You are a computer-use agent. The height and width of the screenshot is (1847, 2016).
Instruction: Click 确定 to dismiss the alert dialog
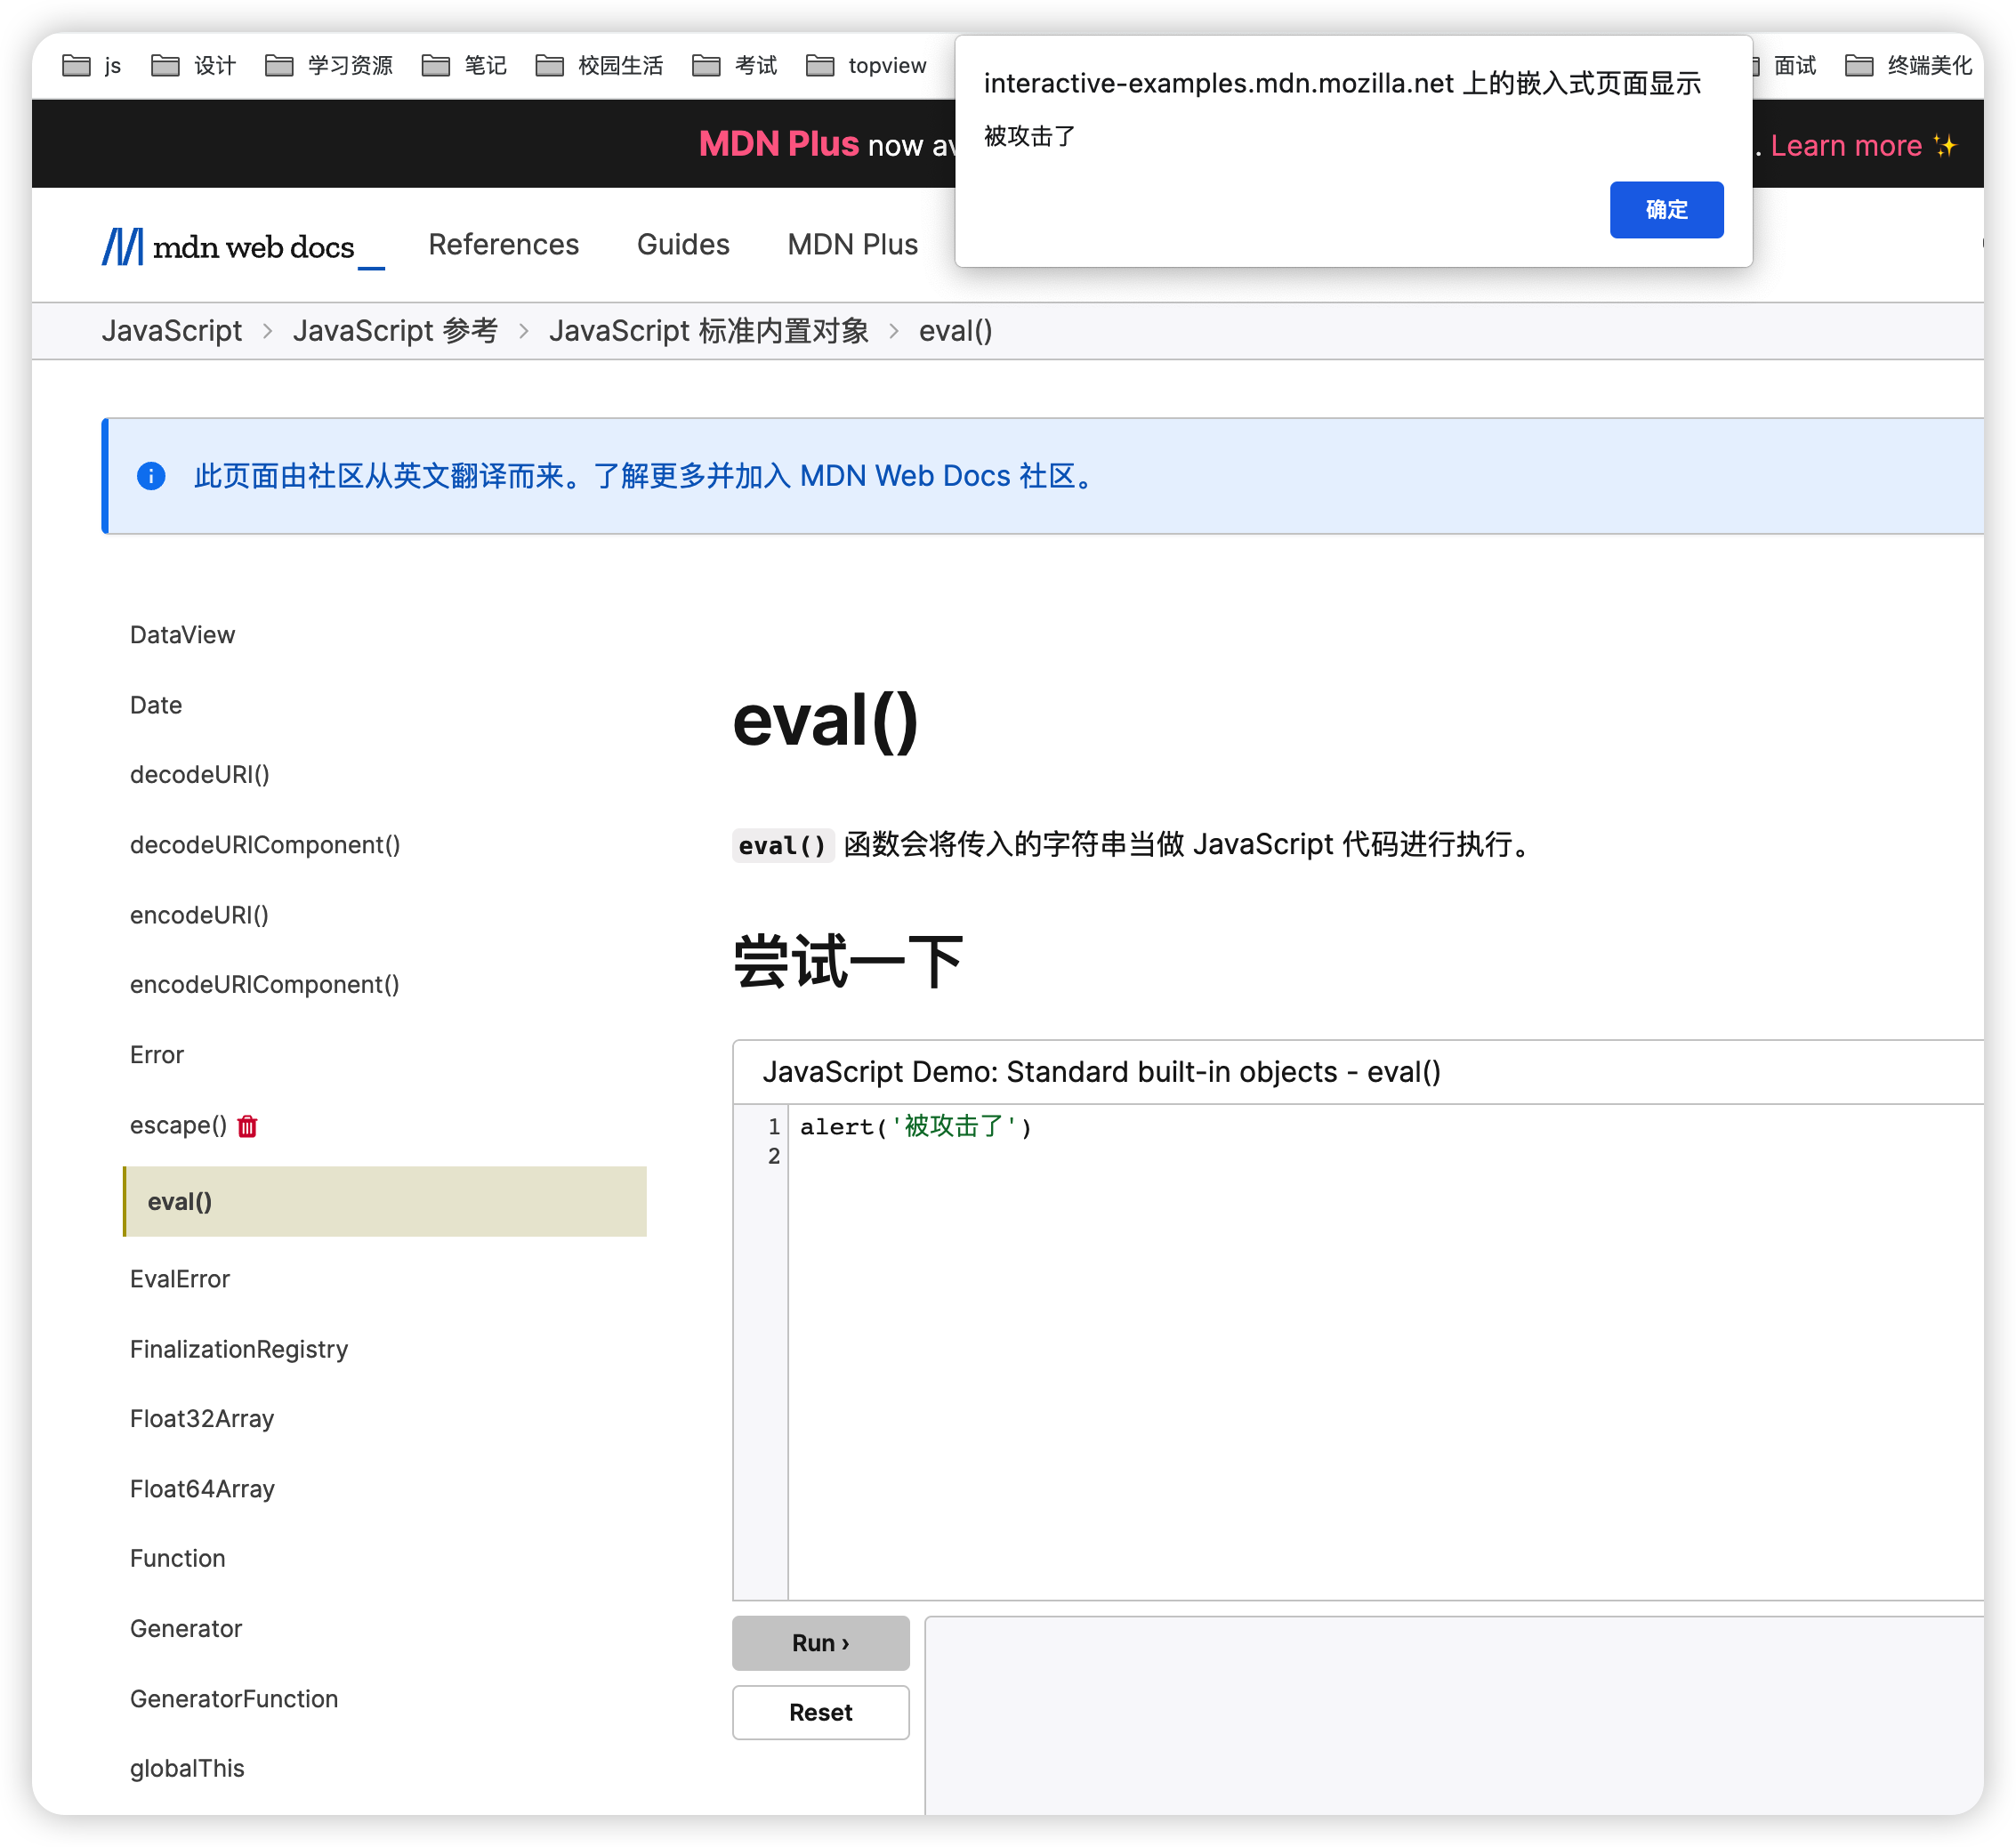coord(1666,210)
